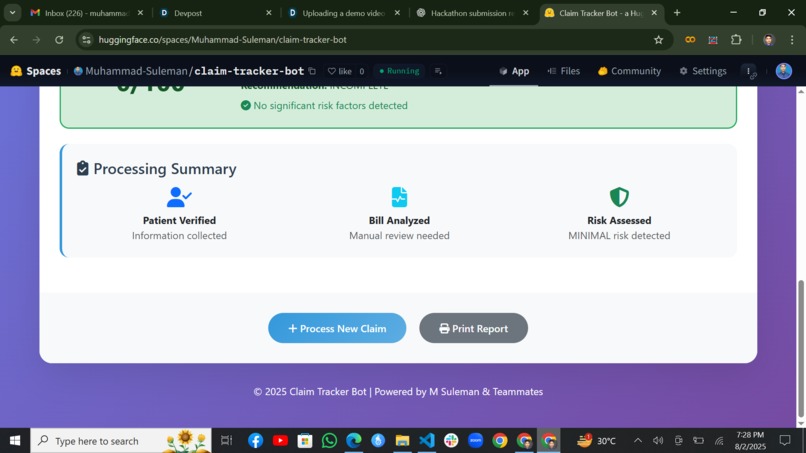The height and width of the screenshot is (453, 806).
Task: Click the Running status badge
Action: (x=399, y=71)
